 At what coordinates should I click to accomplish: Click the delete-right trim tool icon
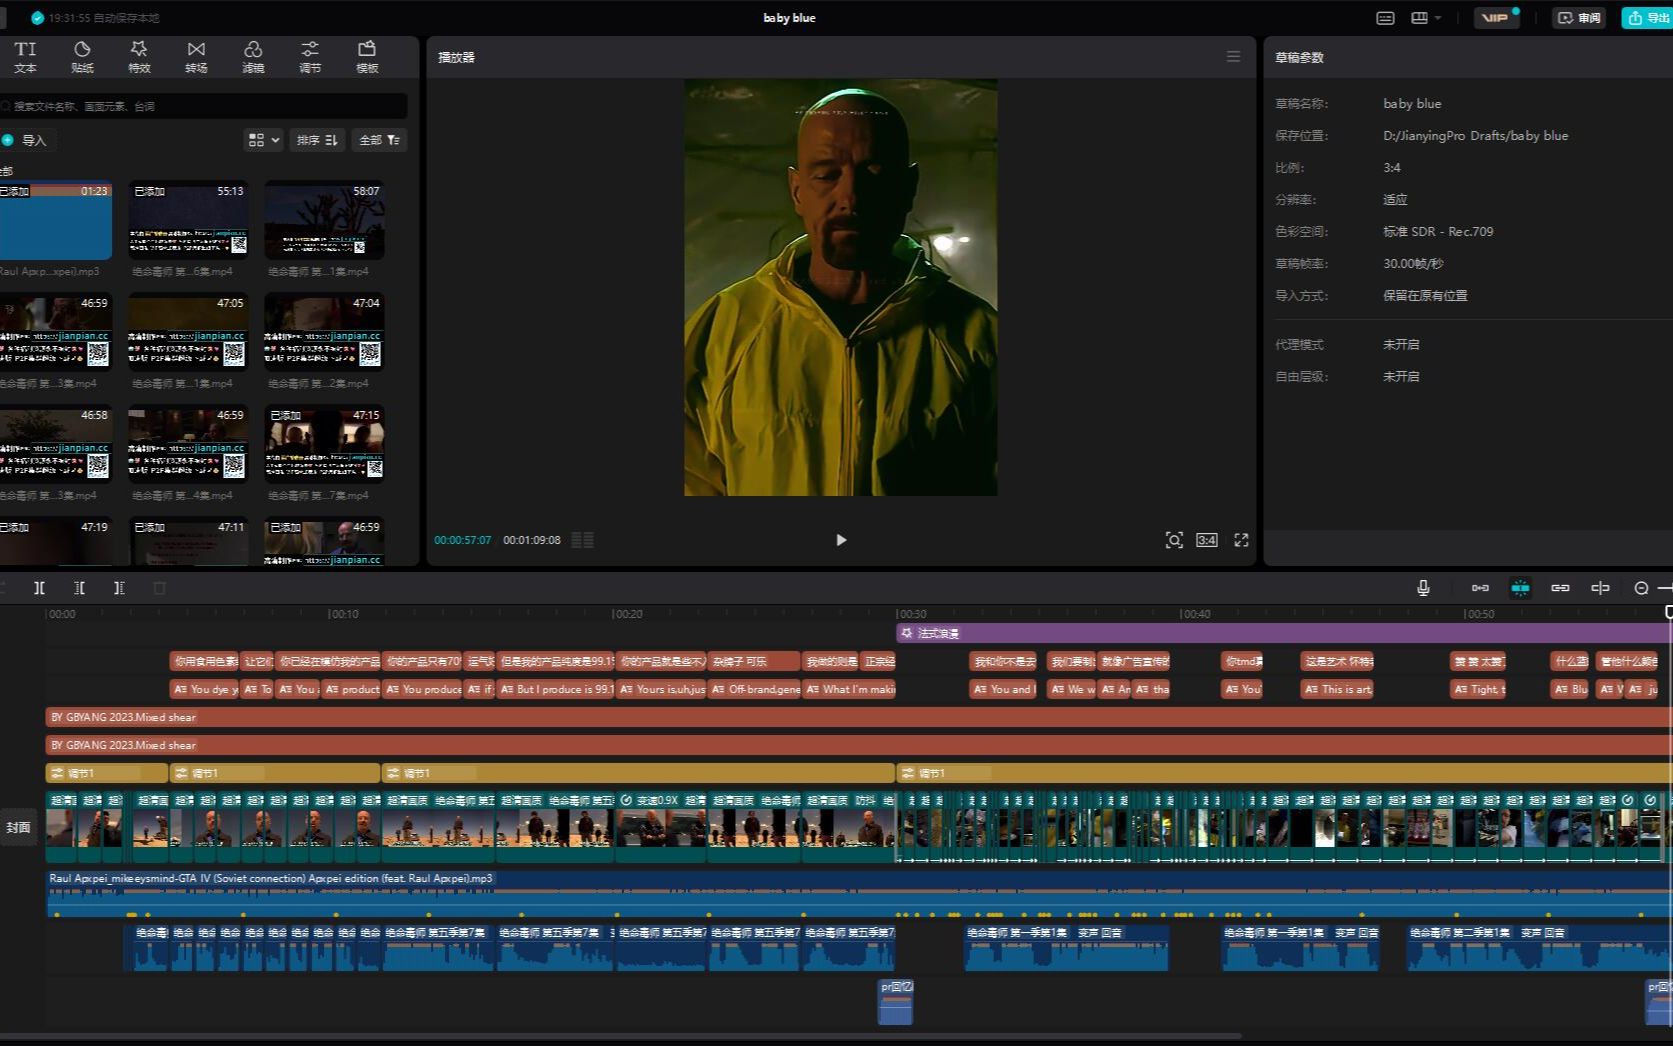(119, 588)
